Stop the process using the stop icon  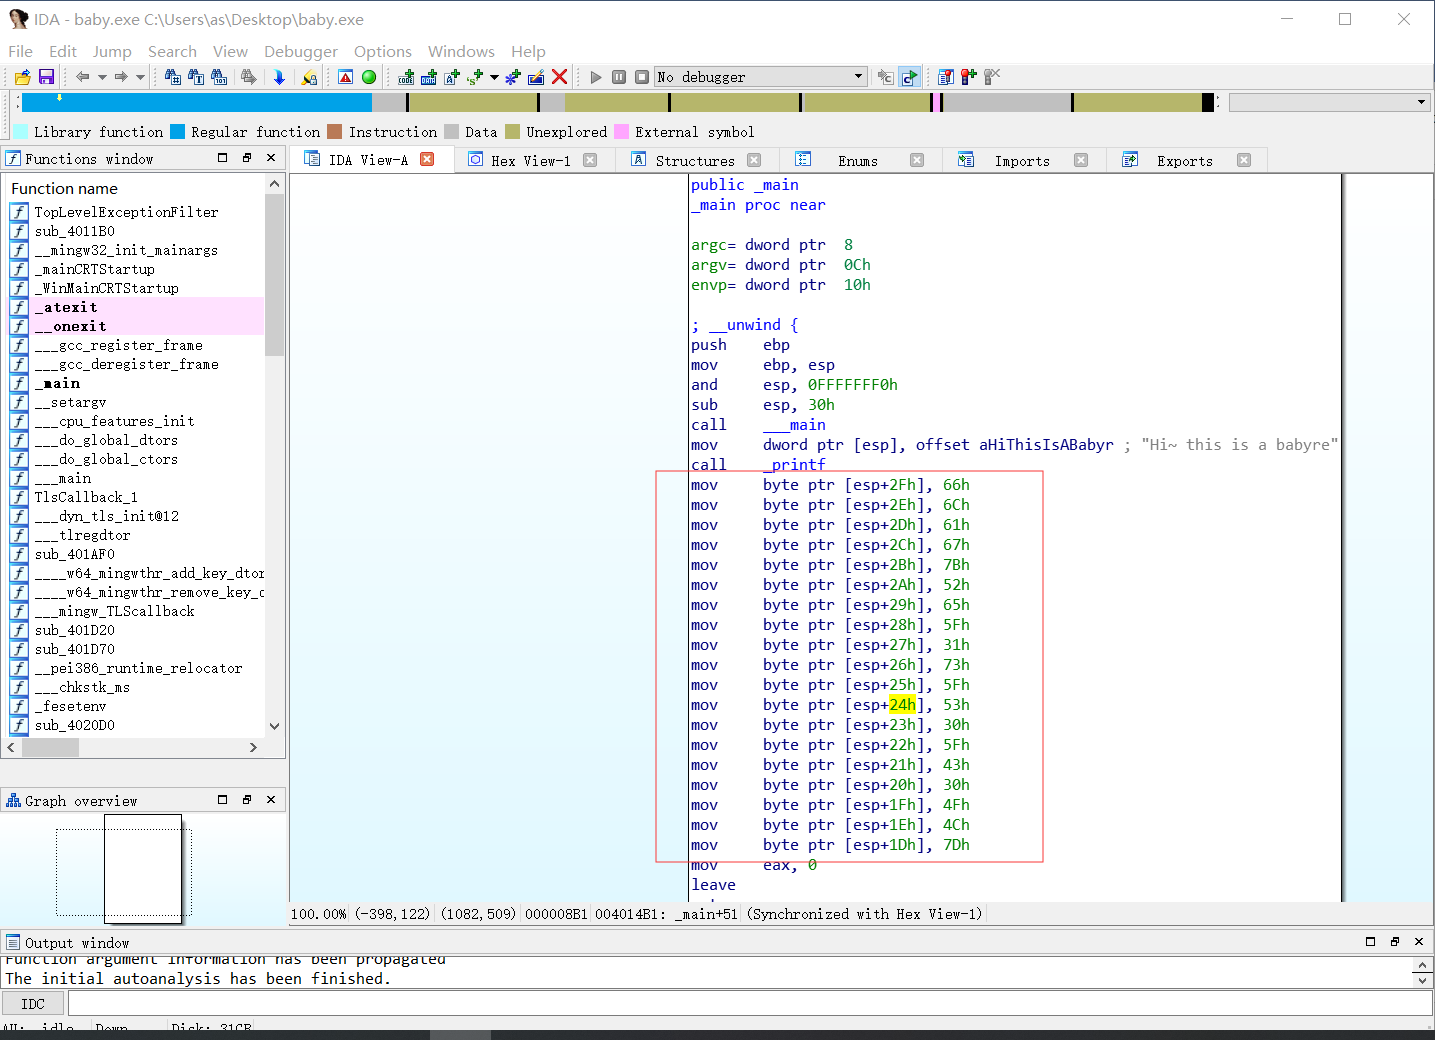(642, 76)
